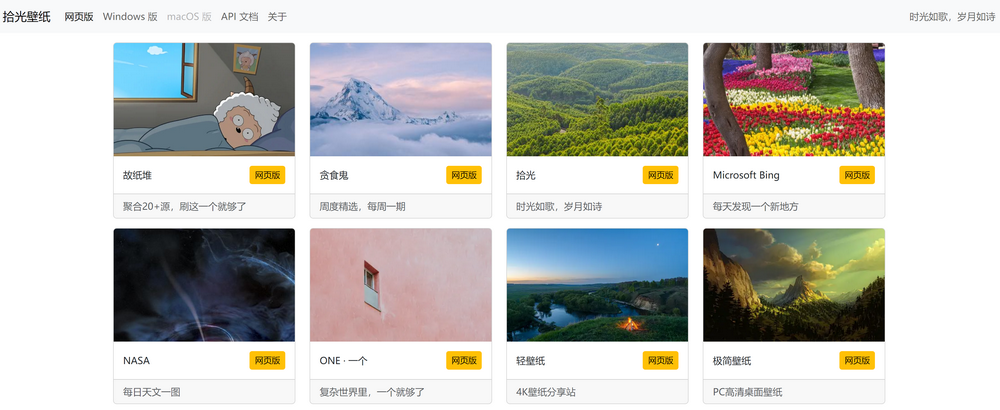Viewport: 1000px width, 410px height.
Task: Select the macOS 版 navigation item
Action: (189, 17)
